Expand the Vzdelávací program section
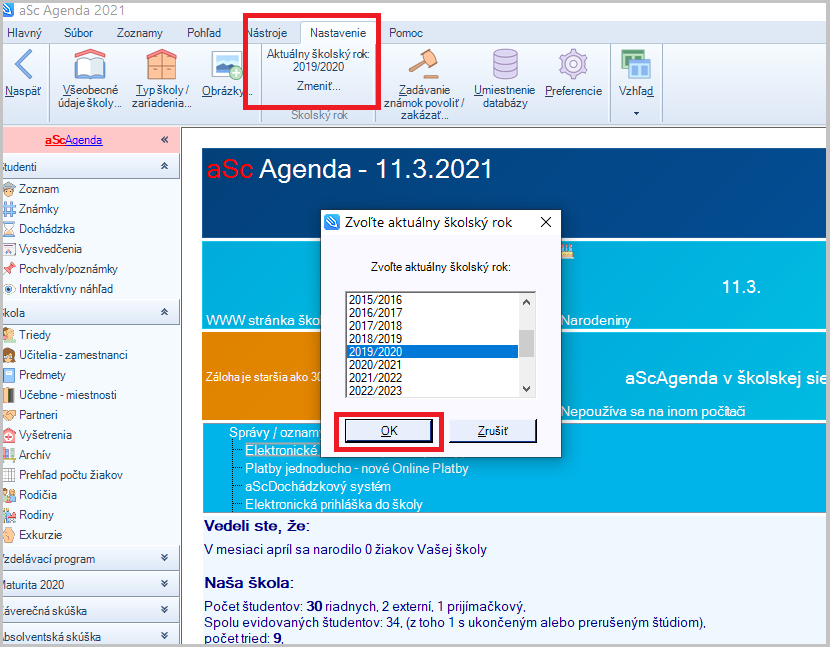This screenshot has height=647, width=830. tap(165, 558)
